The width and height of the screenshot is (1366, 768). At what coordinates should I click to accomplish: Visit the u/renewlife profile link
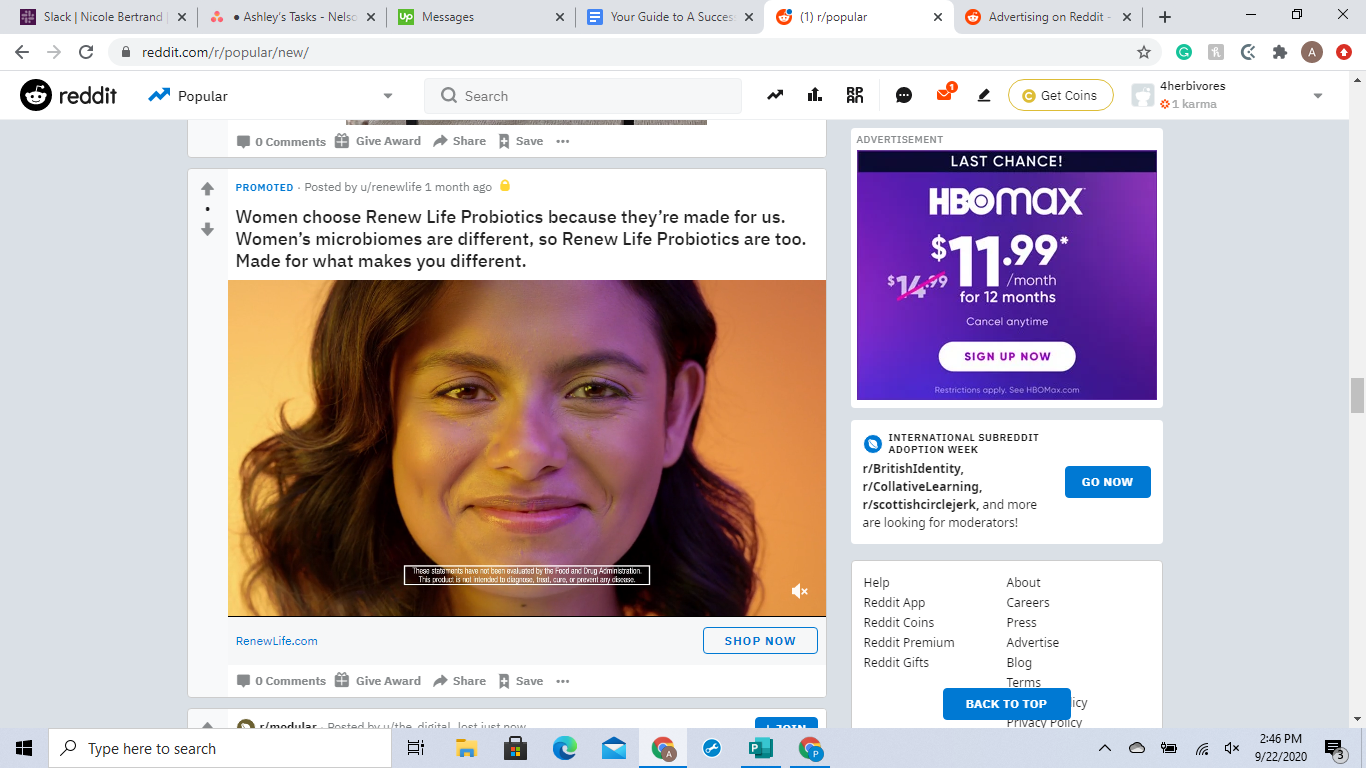(x=390, y=187)
